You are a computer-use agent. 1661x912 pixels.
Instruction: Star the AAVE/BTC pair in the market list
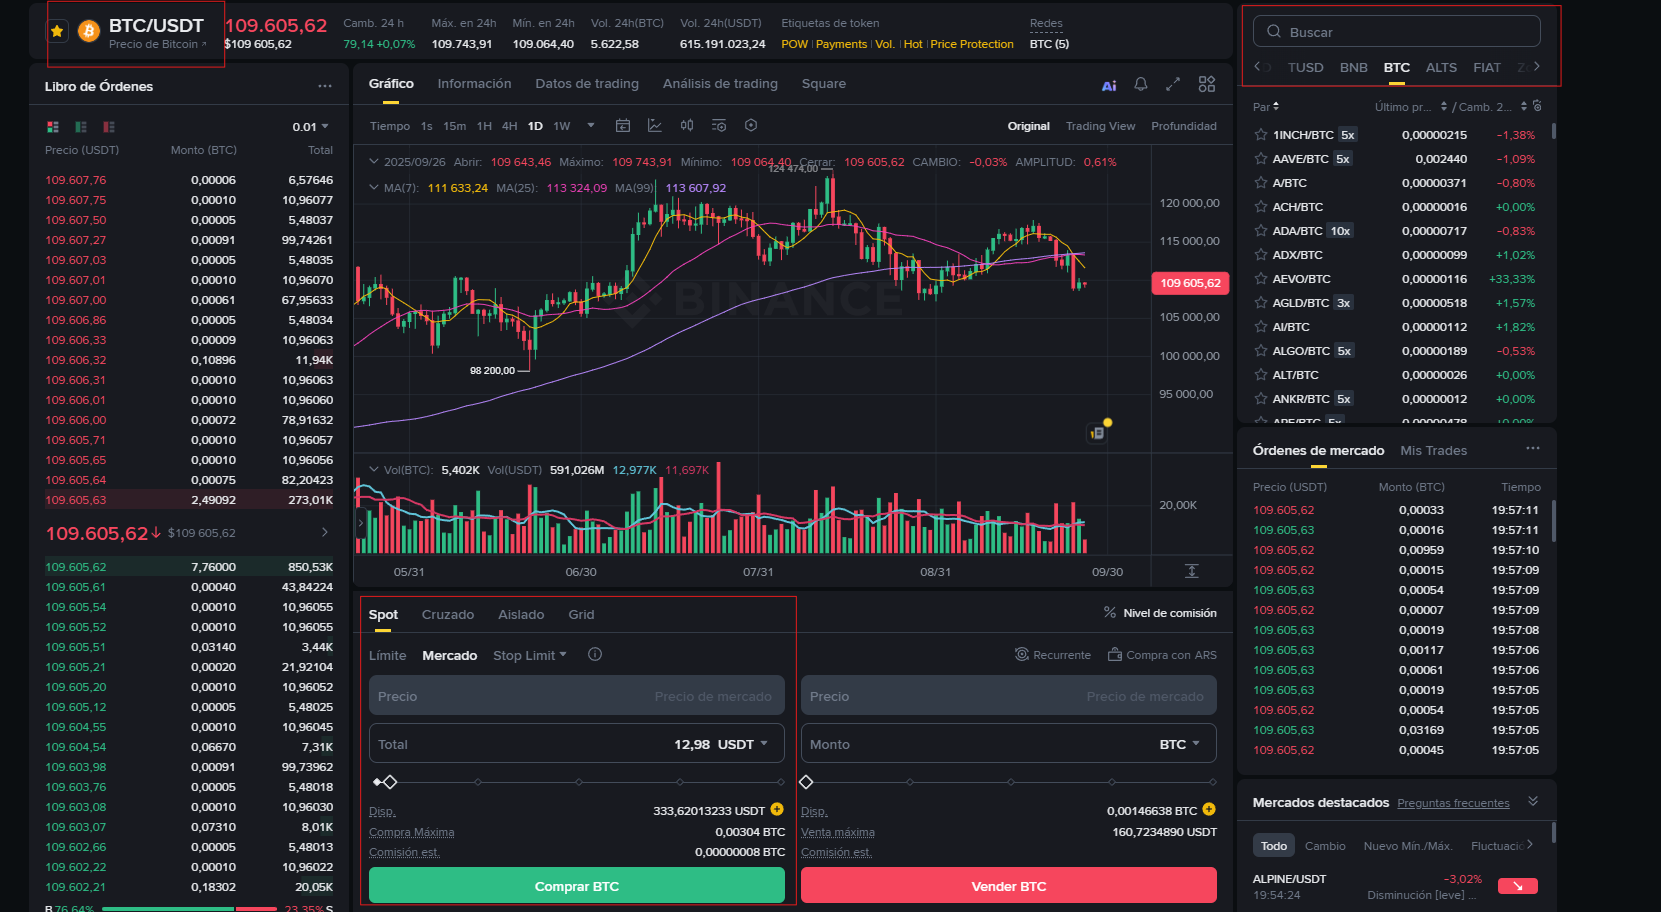coord(1260,158)
